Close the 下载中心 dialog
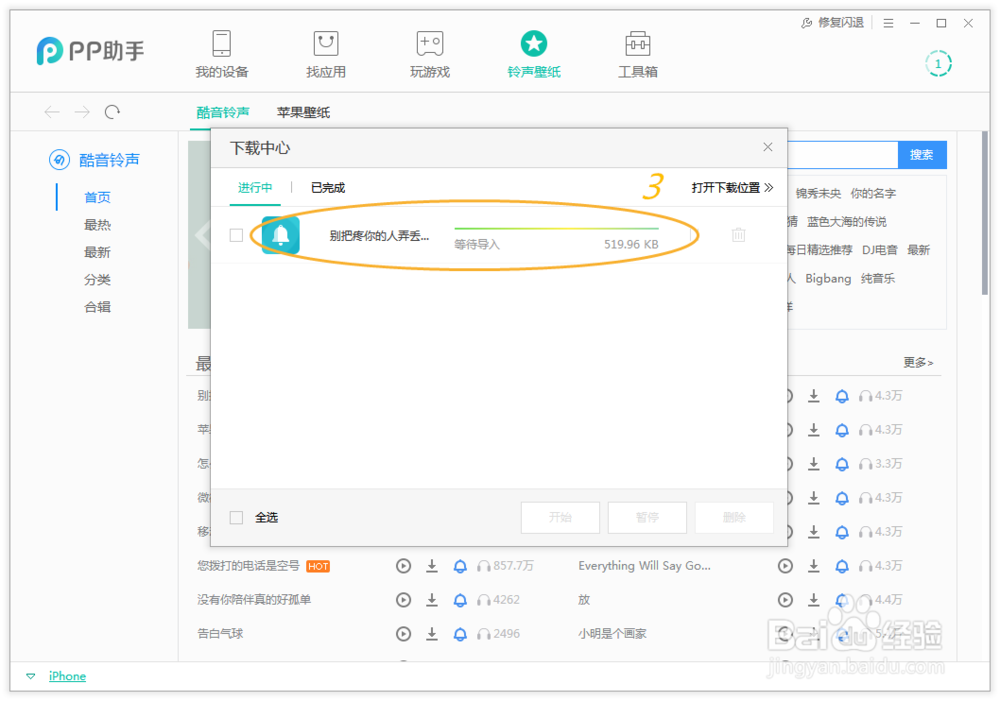1000x701 pixels. pyautogui.click(x=768, y=147)
